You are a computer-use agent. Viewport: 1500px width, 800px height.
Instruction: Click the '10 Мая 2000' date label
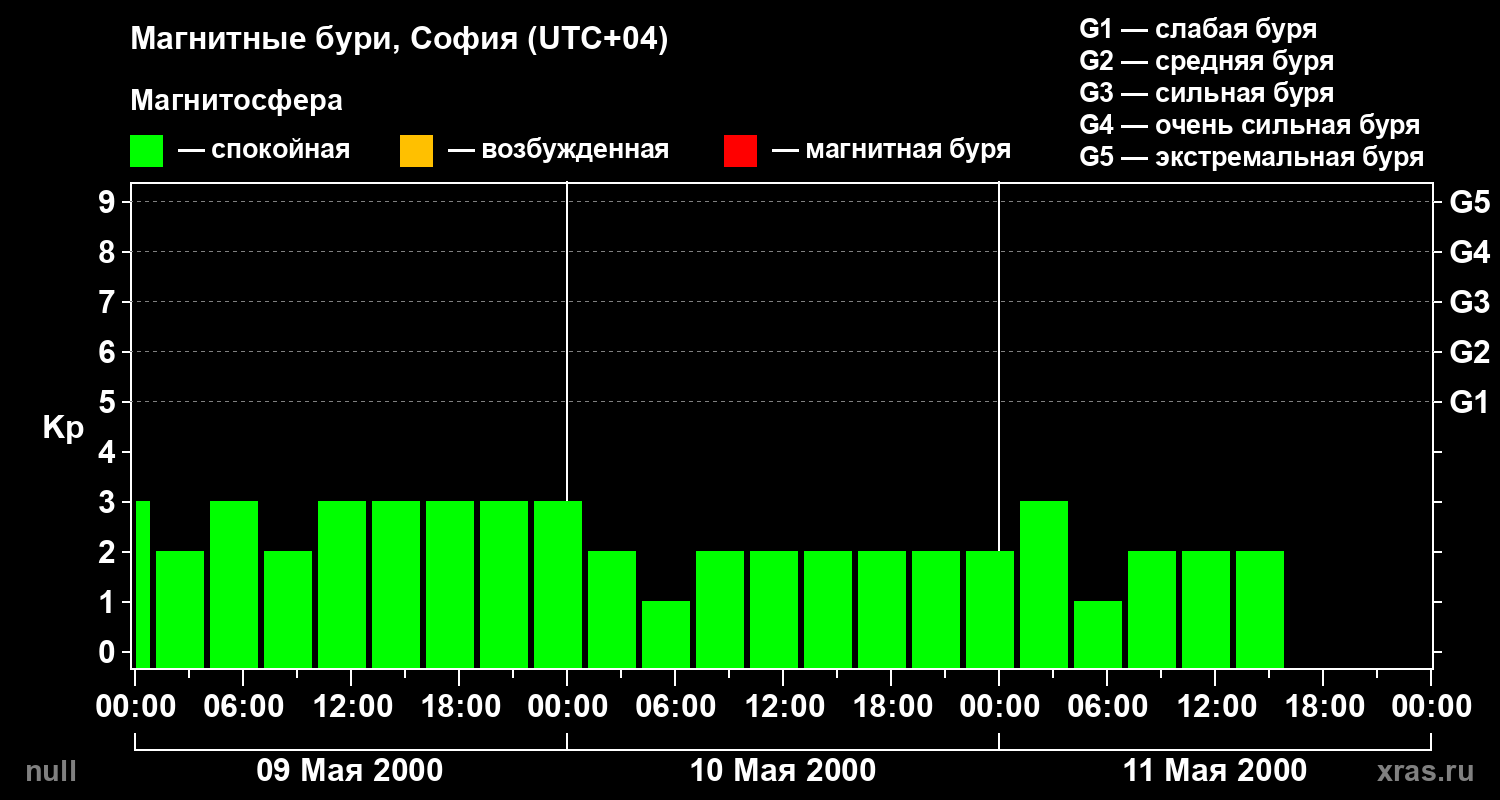[783, 770]
